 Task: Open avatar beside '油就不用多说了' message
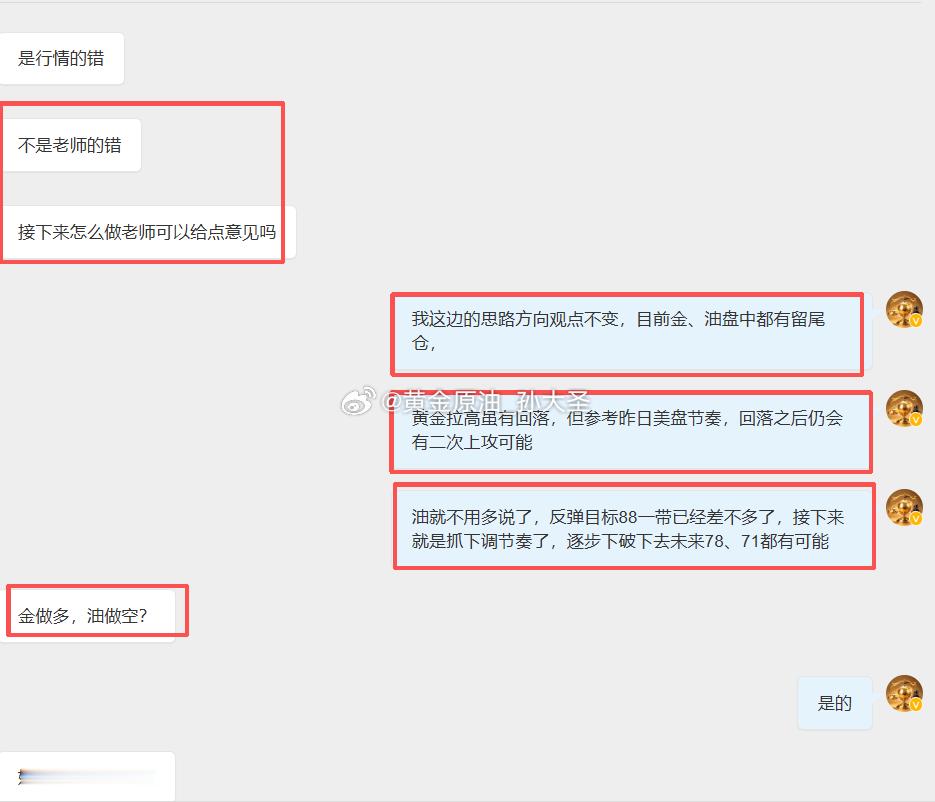tap(904, 507)
